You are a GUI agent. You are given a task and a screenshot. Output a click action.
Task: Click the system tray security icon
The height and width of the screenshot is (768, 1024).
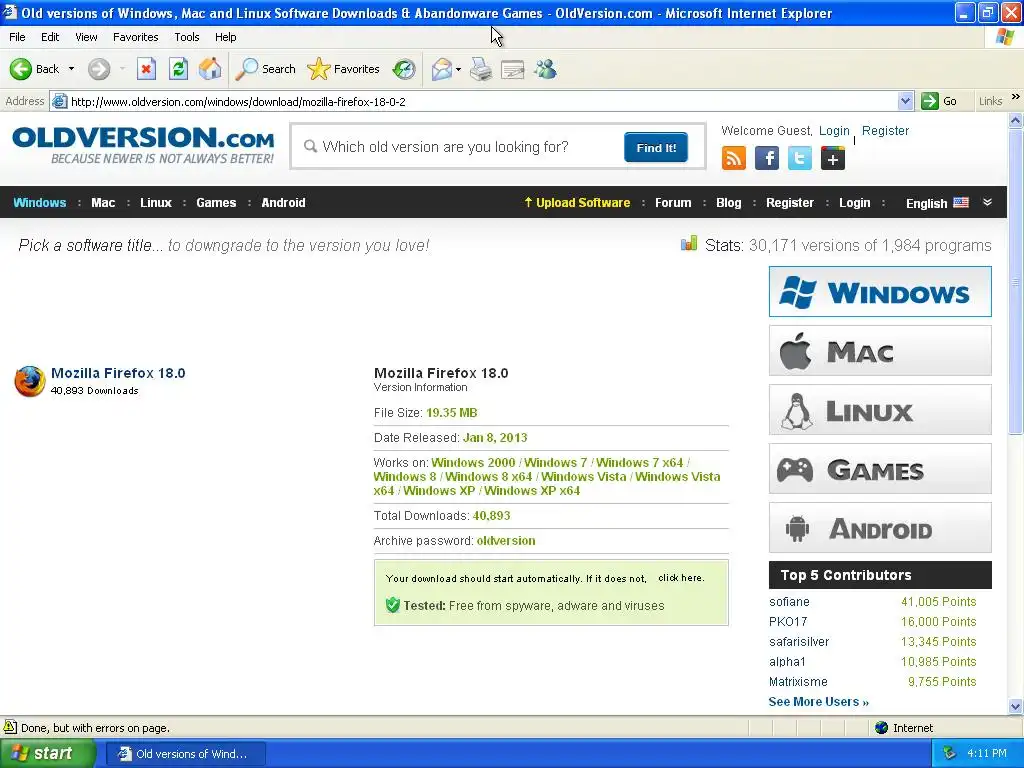(949, 754)
